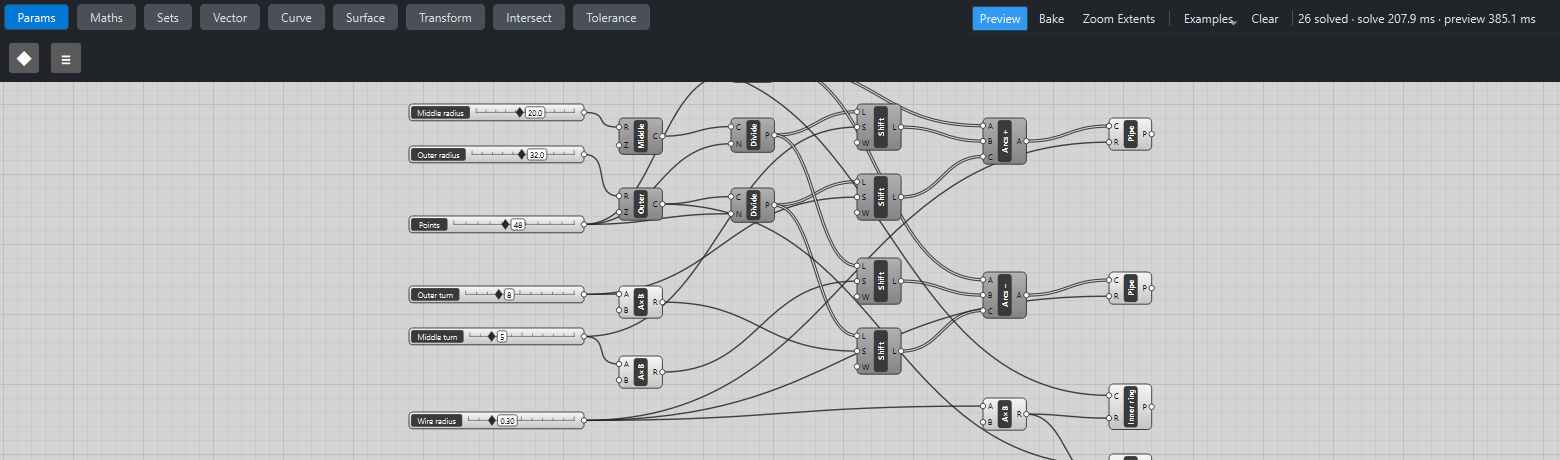Select the Tolerance tab

click(x=611, y=18)
